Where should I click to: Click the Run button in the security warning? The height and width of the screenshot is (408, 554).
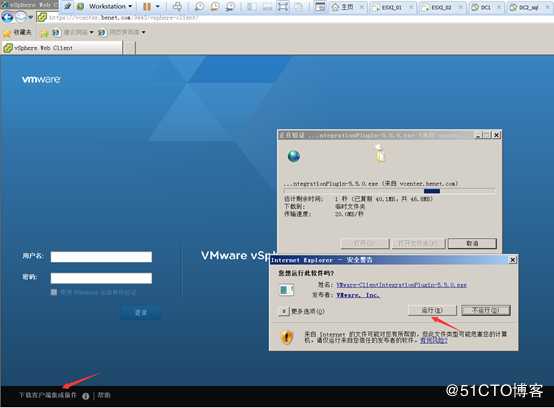tap(432, 311)
